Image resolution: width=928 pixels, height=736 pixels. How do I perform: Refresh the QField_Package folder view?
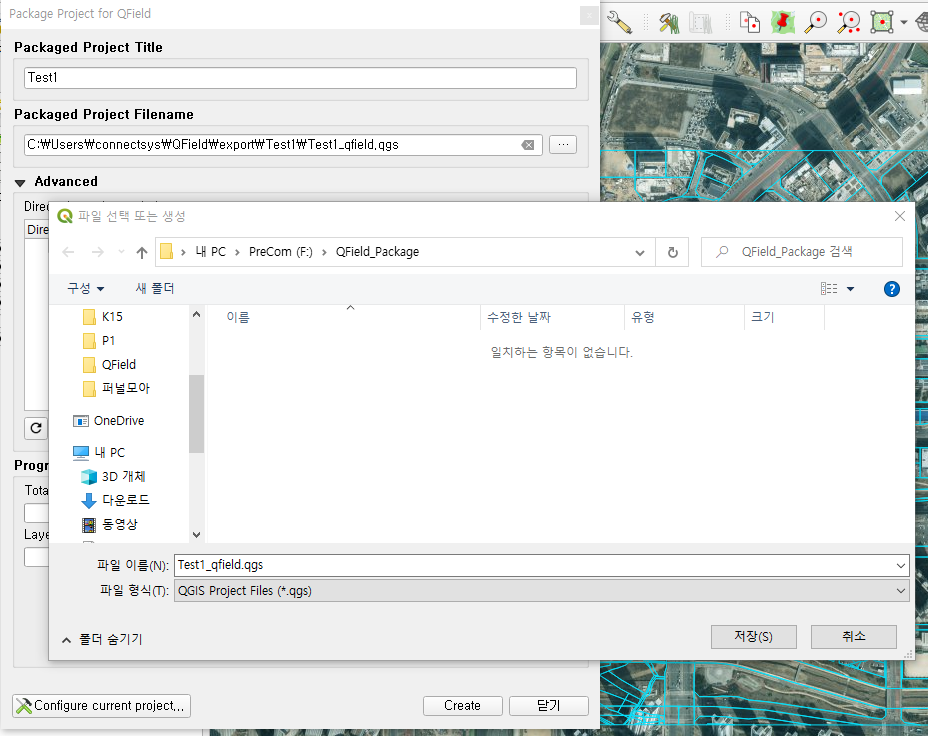(x=672, y=253)
